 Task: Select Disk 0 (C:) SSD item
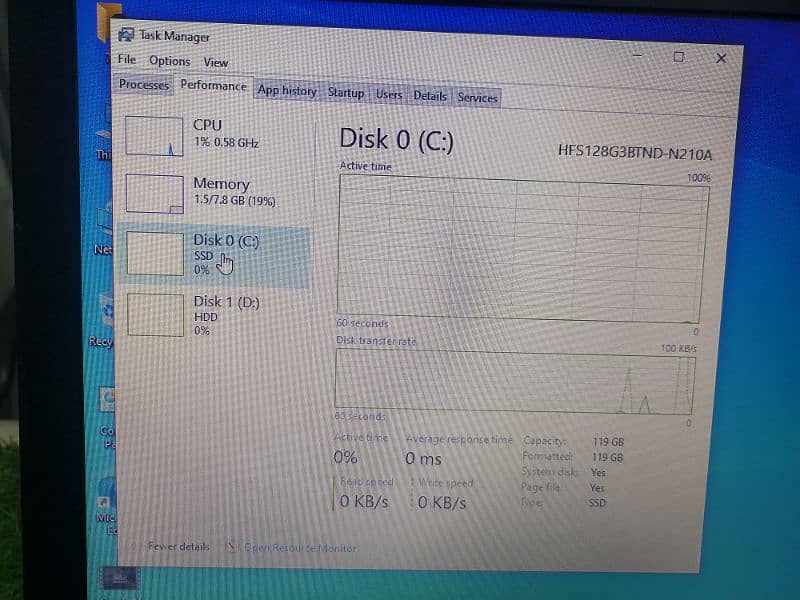(214, 254)
